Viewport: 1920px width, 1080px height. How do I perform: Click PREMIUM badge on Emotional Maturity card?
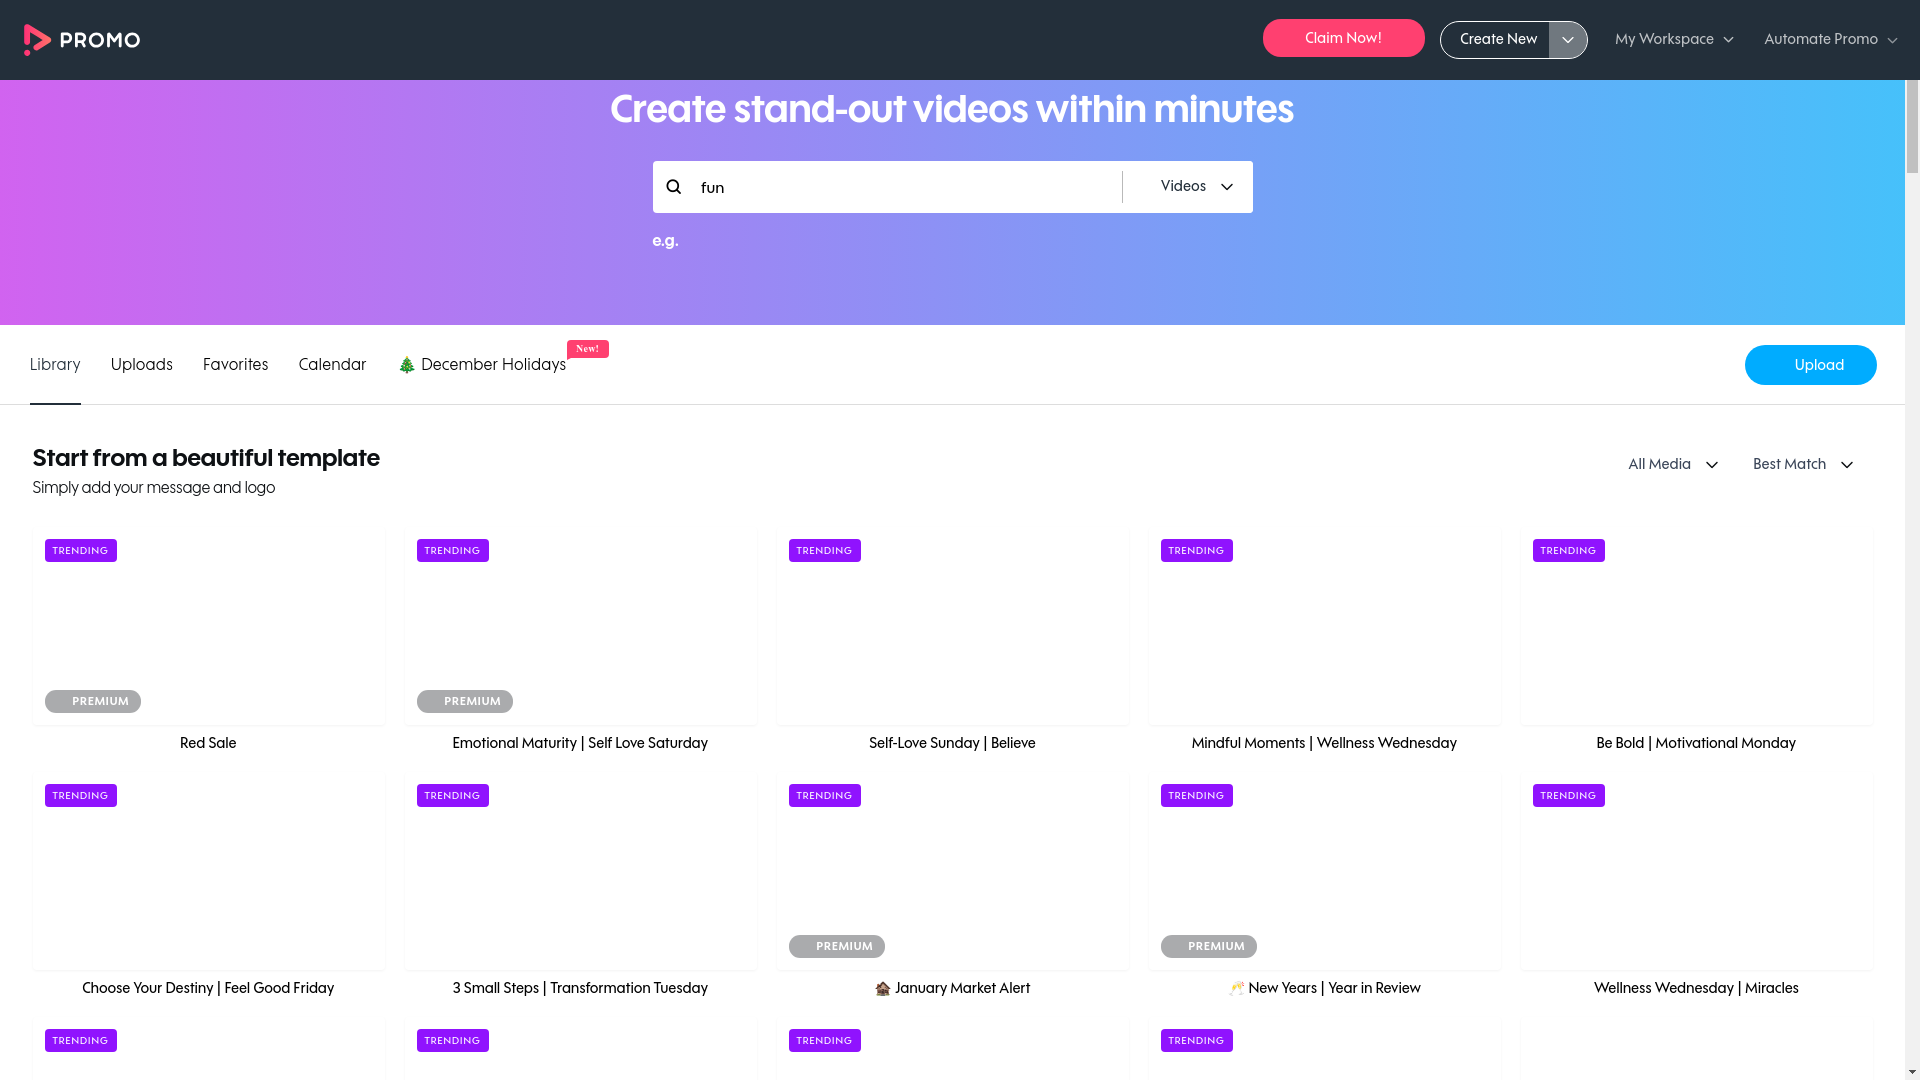[x=465, y=701]
